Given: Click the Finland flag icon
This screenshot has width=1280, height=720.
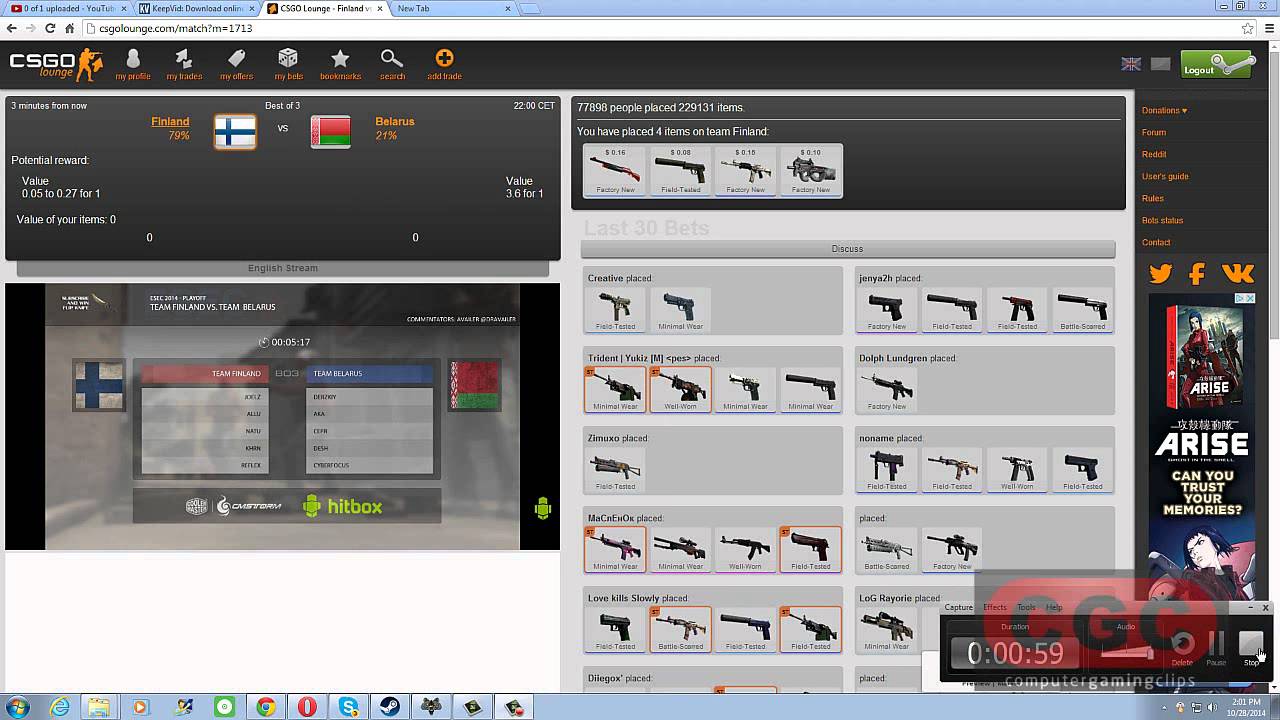Looking at the screenshot, I should coord(235,131).
